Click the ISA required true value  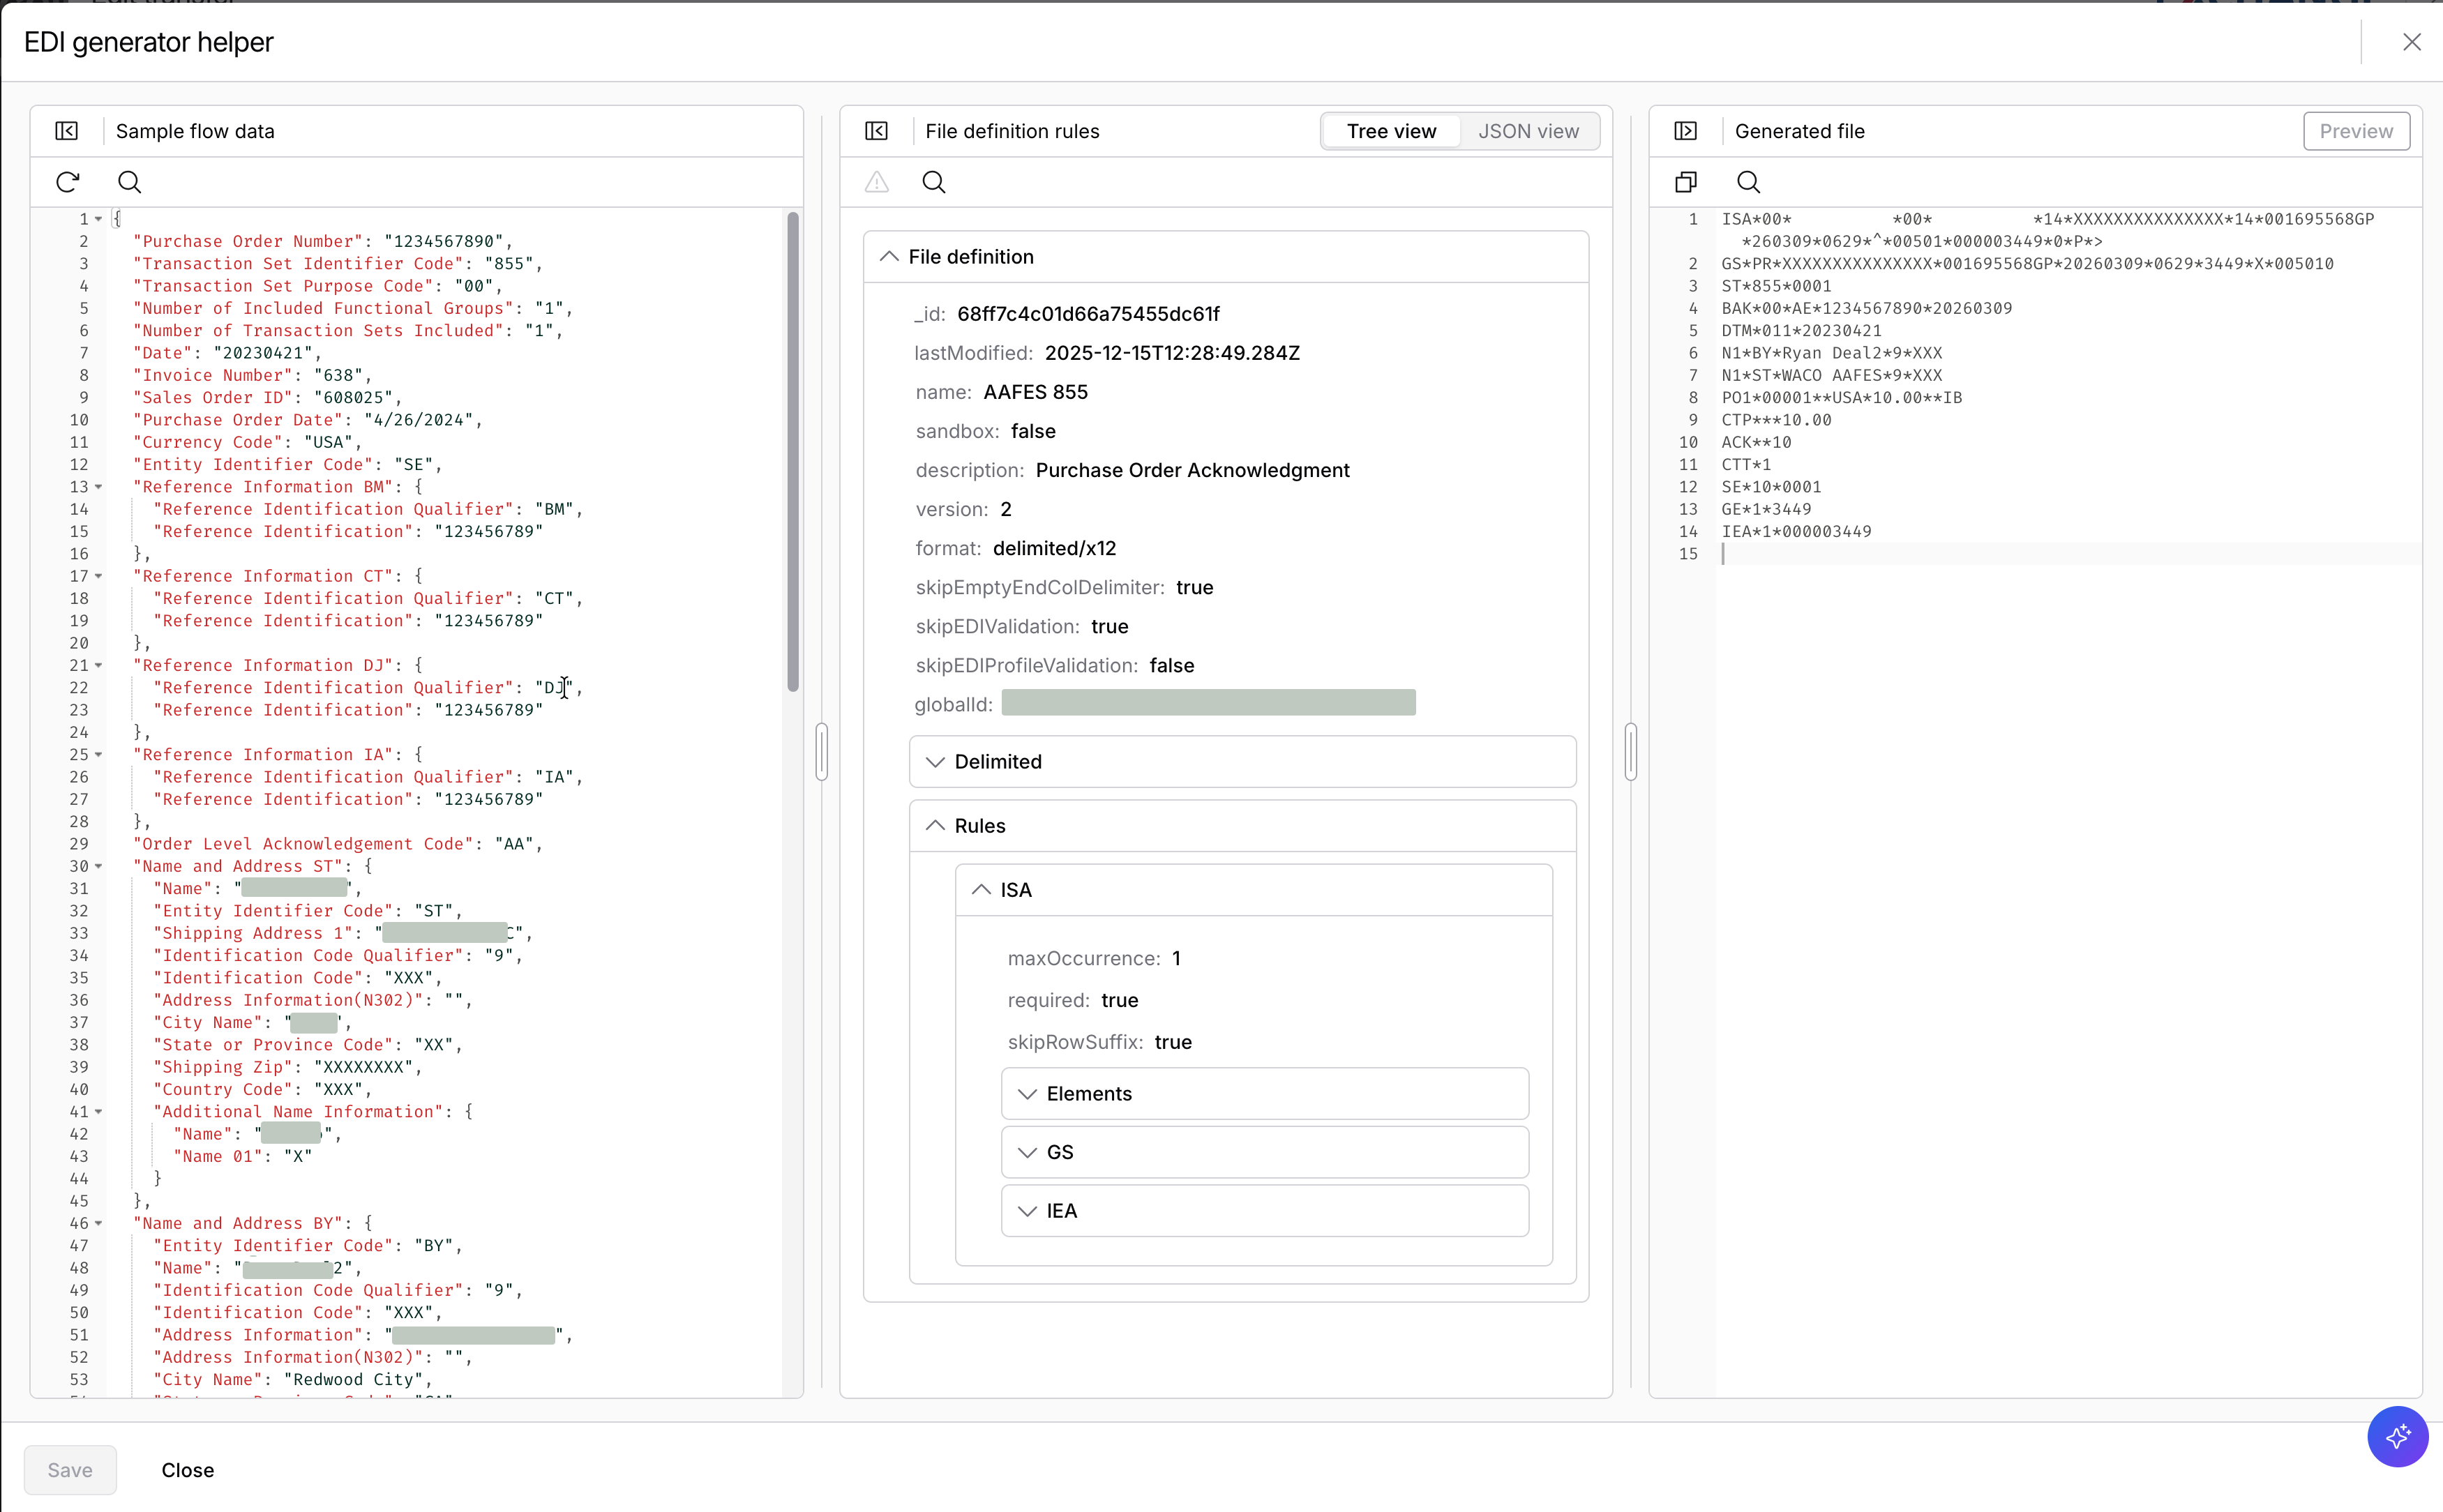1119,1000
